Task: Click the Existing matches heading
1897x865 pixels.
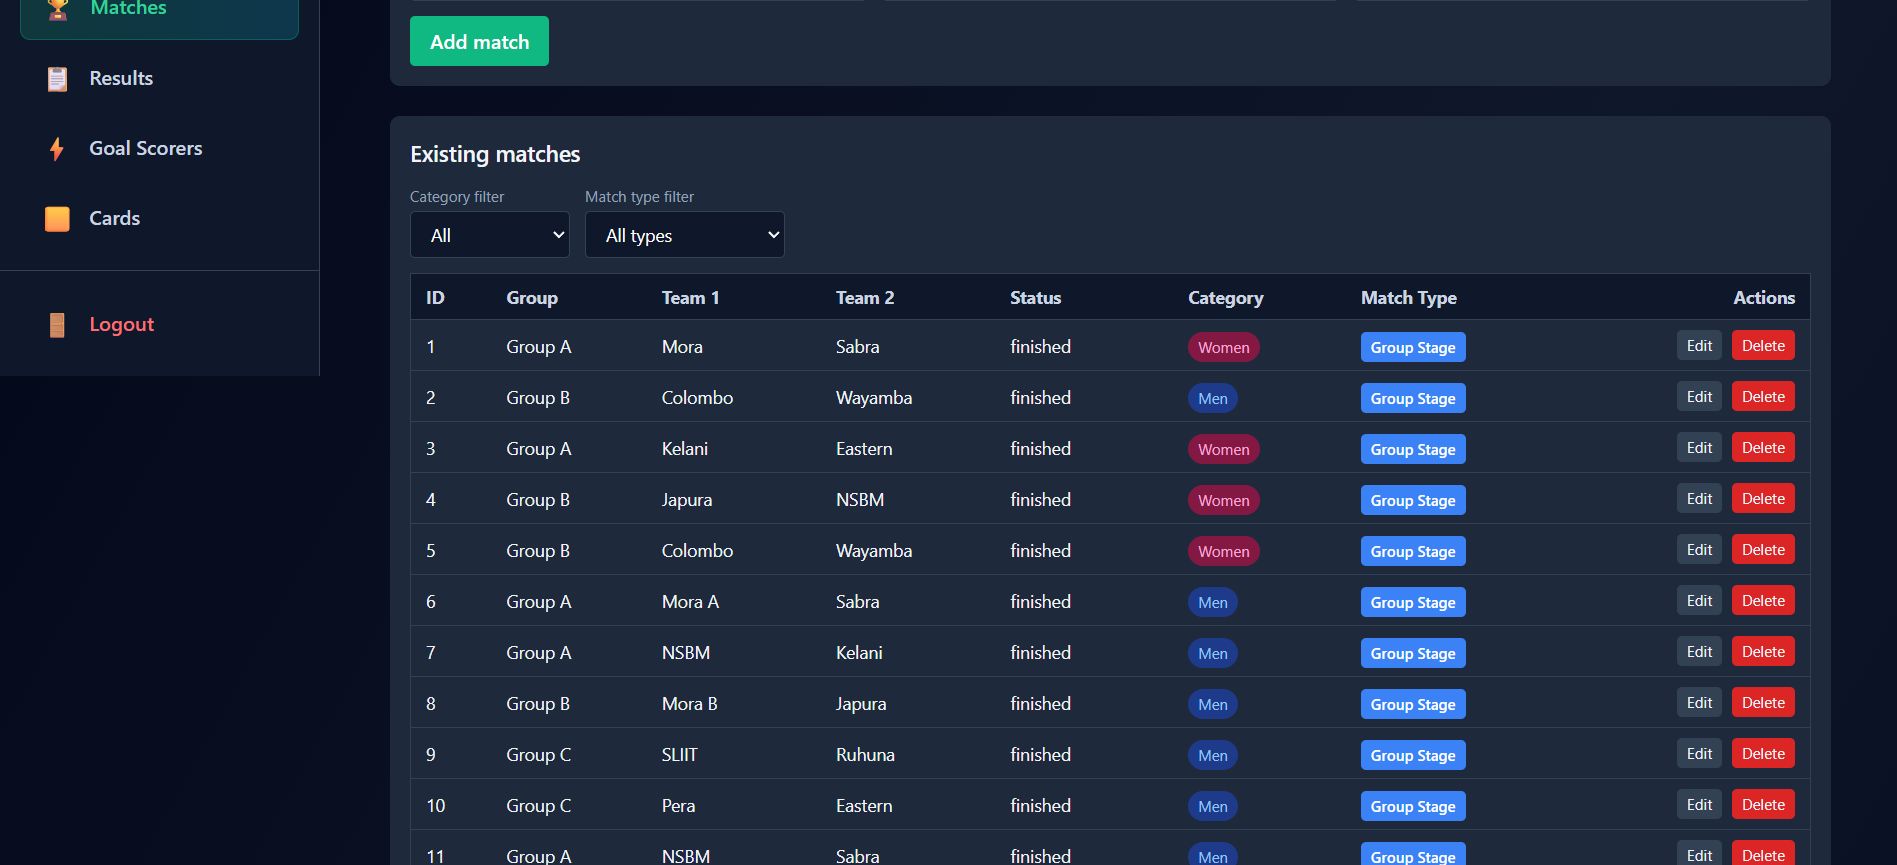Action: coord(495,154)
